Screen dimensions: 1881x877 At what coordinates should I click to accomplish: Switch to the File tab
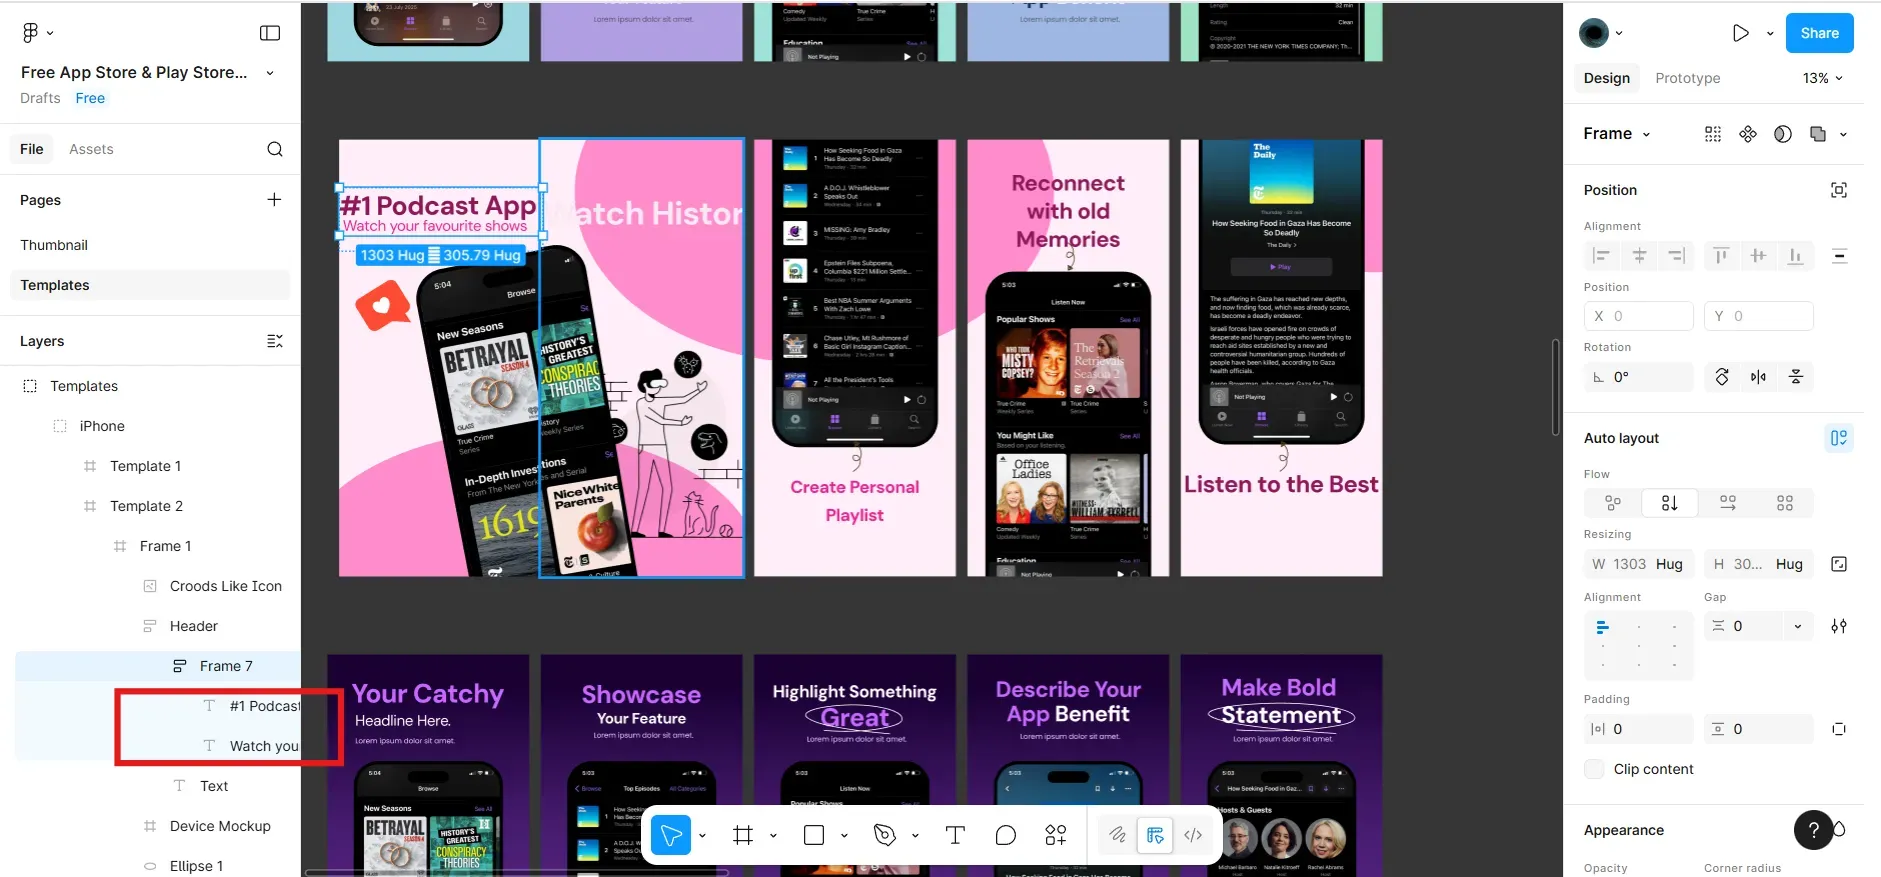(32, 149)
